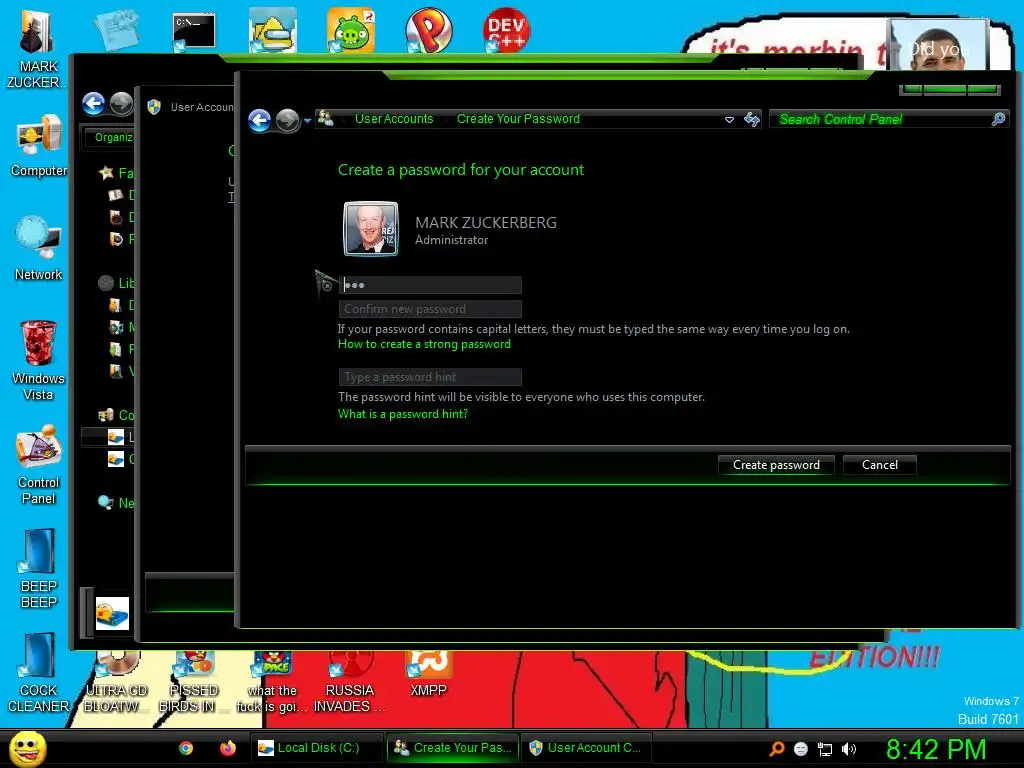The width and height of the screenshot is (1024, 768).
Task: Select User Accounts breadcrumb
Action: (394, 119)
